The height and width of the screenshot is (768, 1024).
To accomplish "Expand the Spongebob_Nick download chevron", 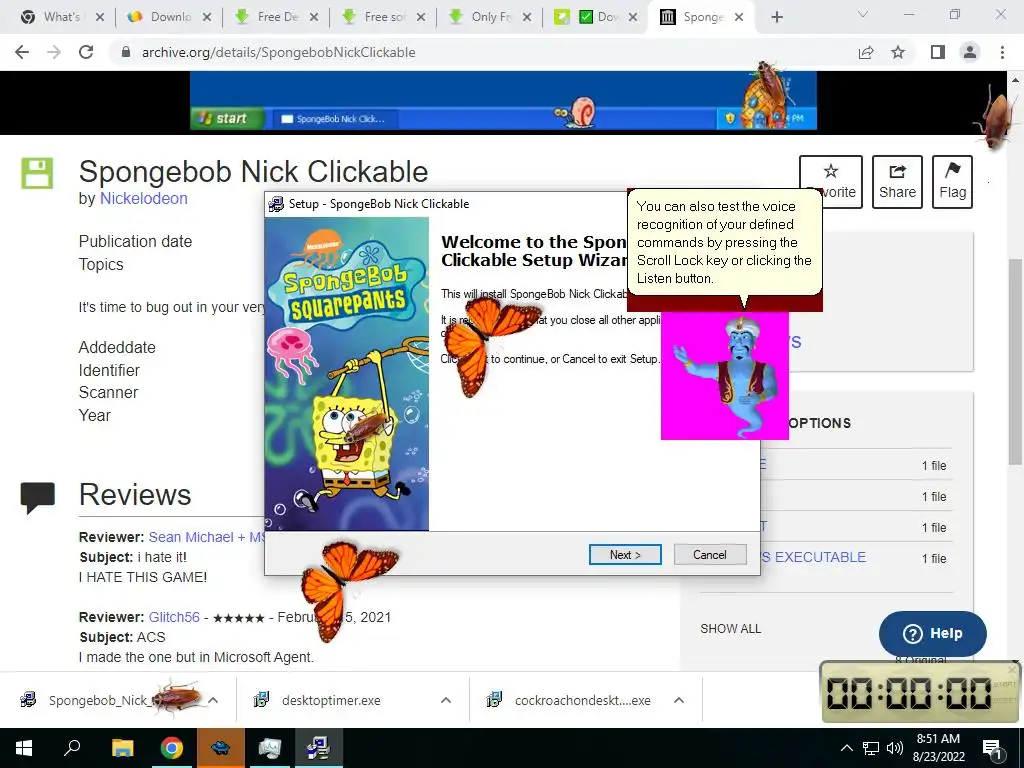I will 213,700.
